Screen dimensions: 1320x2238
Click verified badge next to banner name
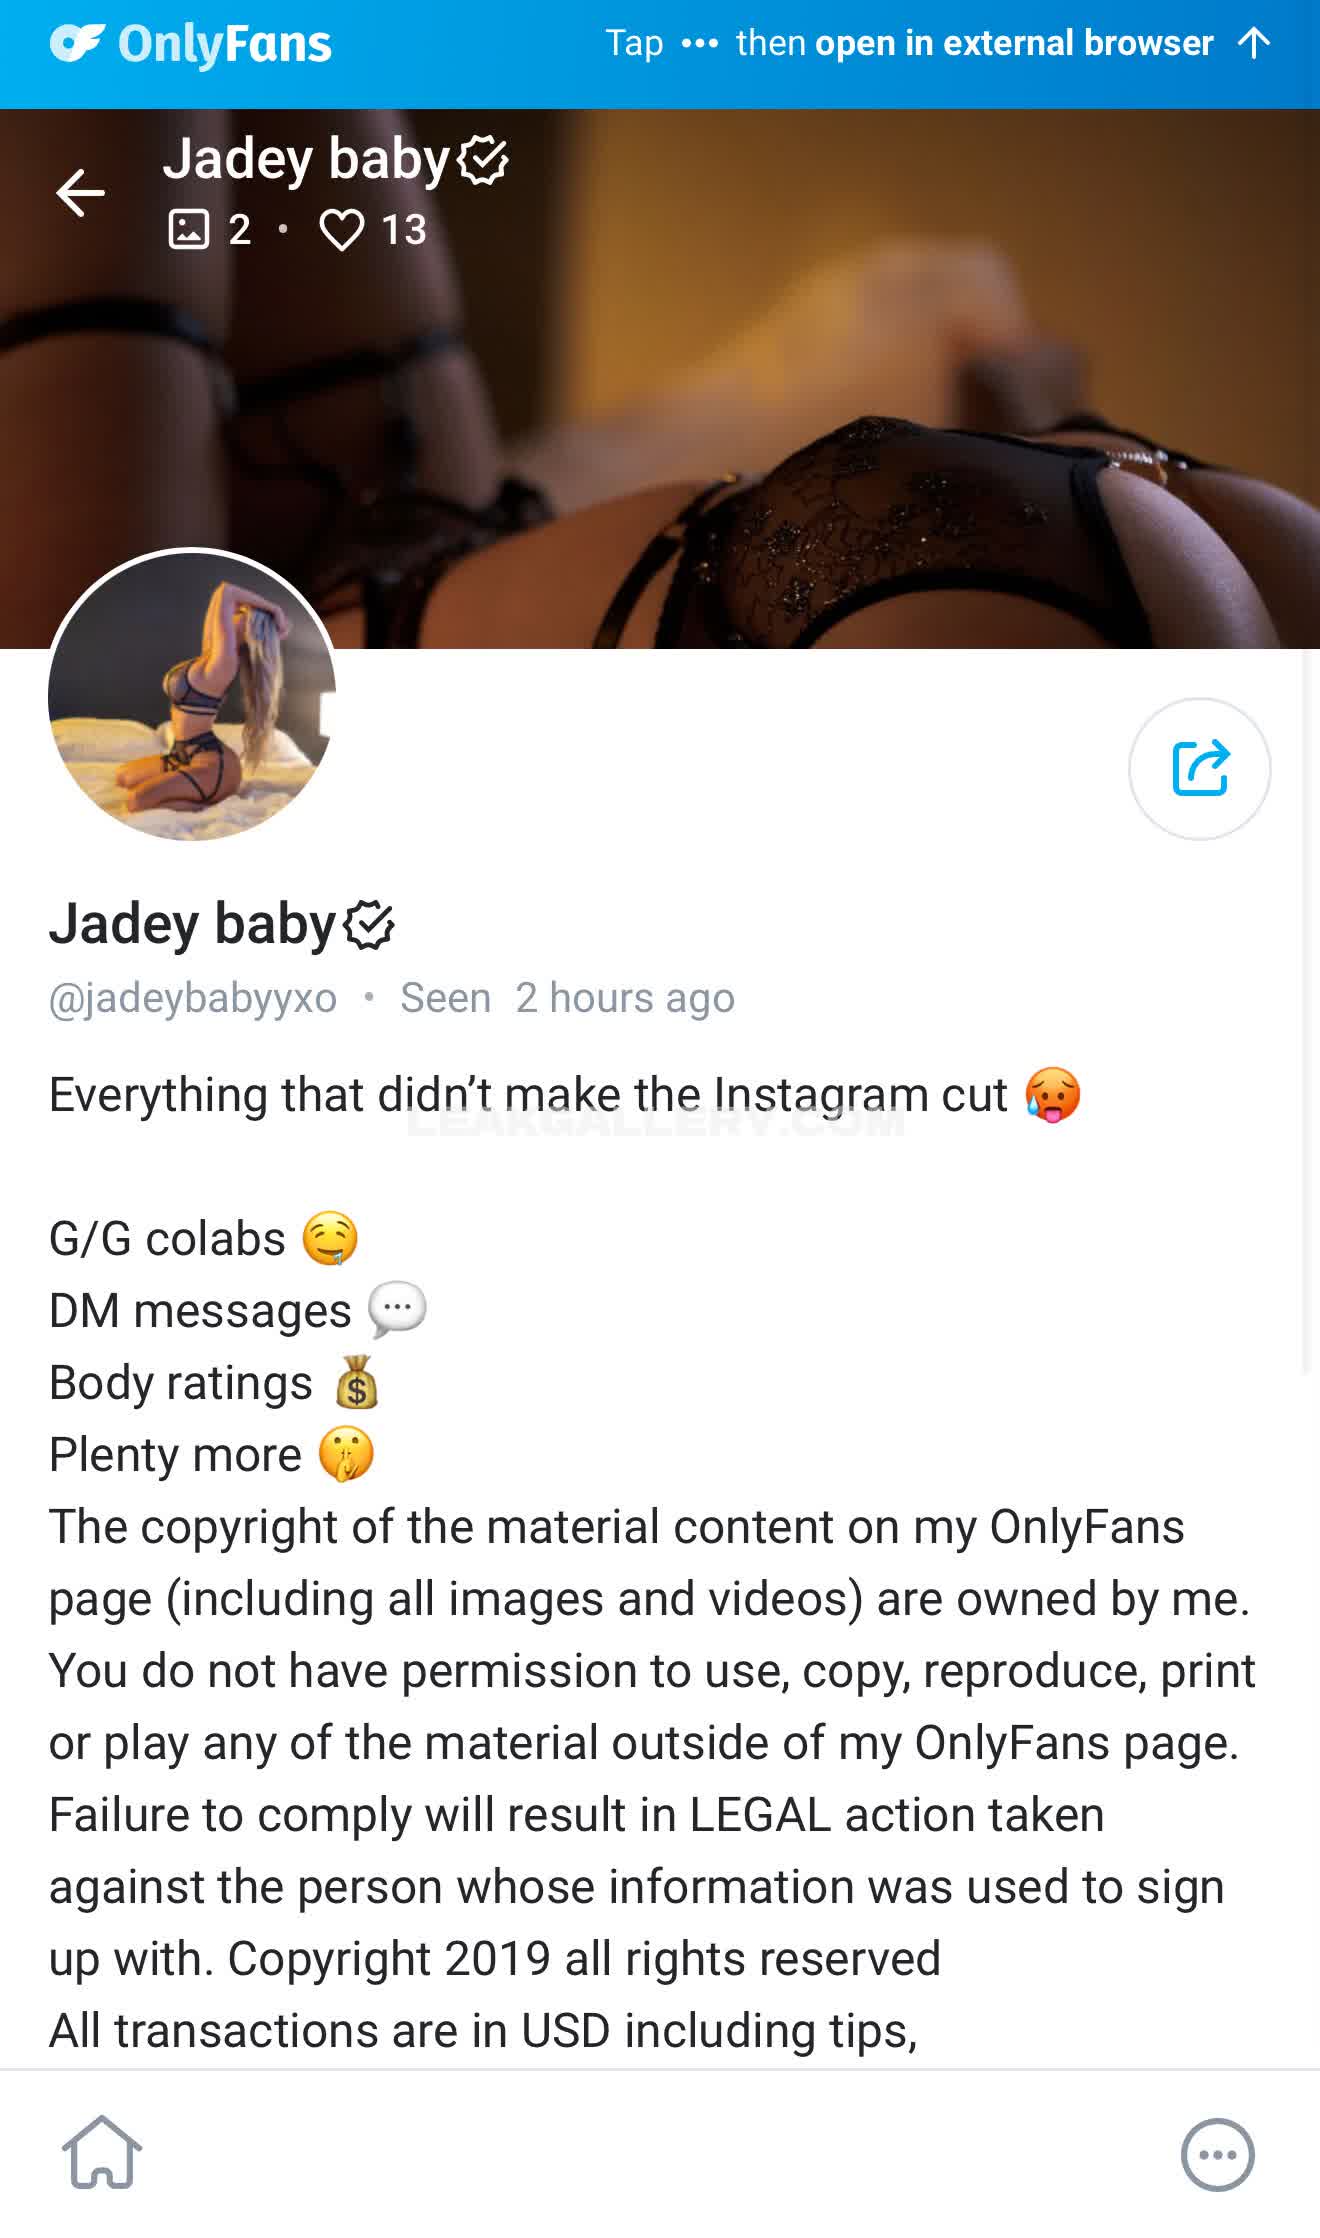coord(483,160)
